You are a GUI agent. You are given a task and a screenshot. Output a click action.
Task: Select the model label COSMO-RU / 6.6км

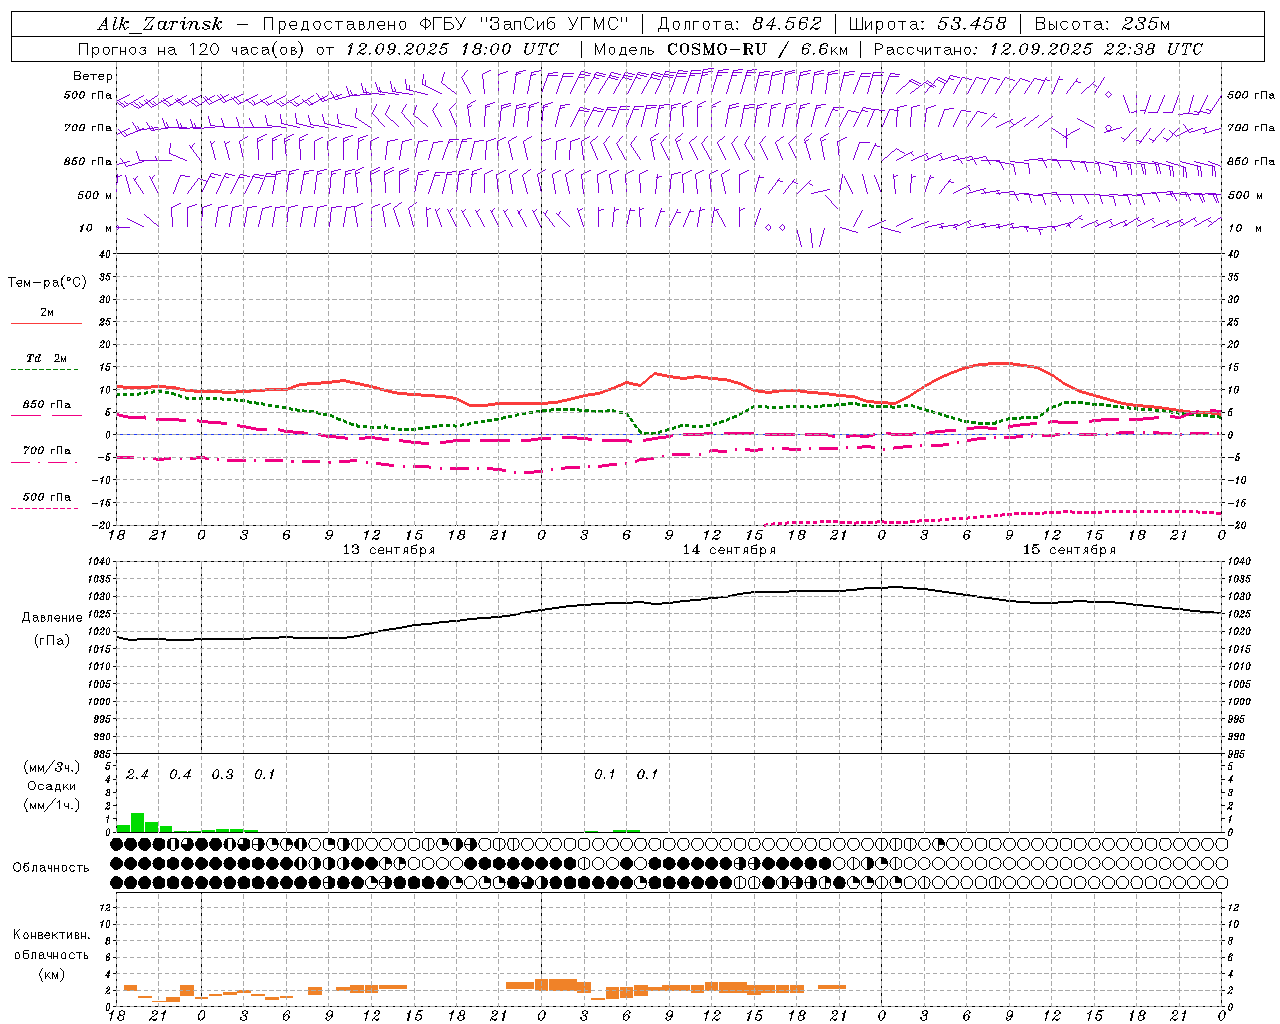coord(758,49)
